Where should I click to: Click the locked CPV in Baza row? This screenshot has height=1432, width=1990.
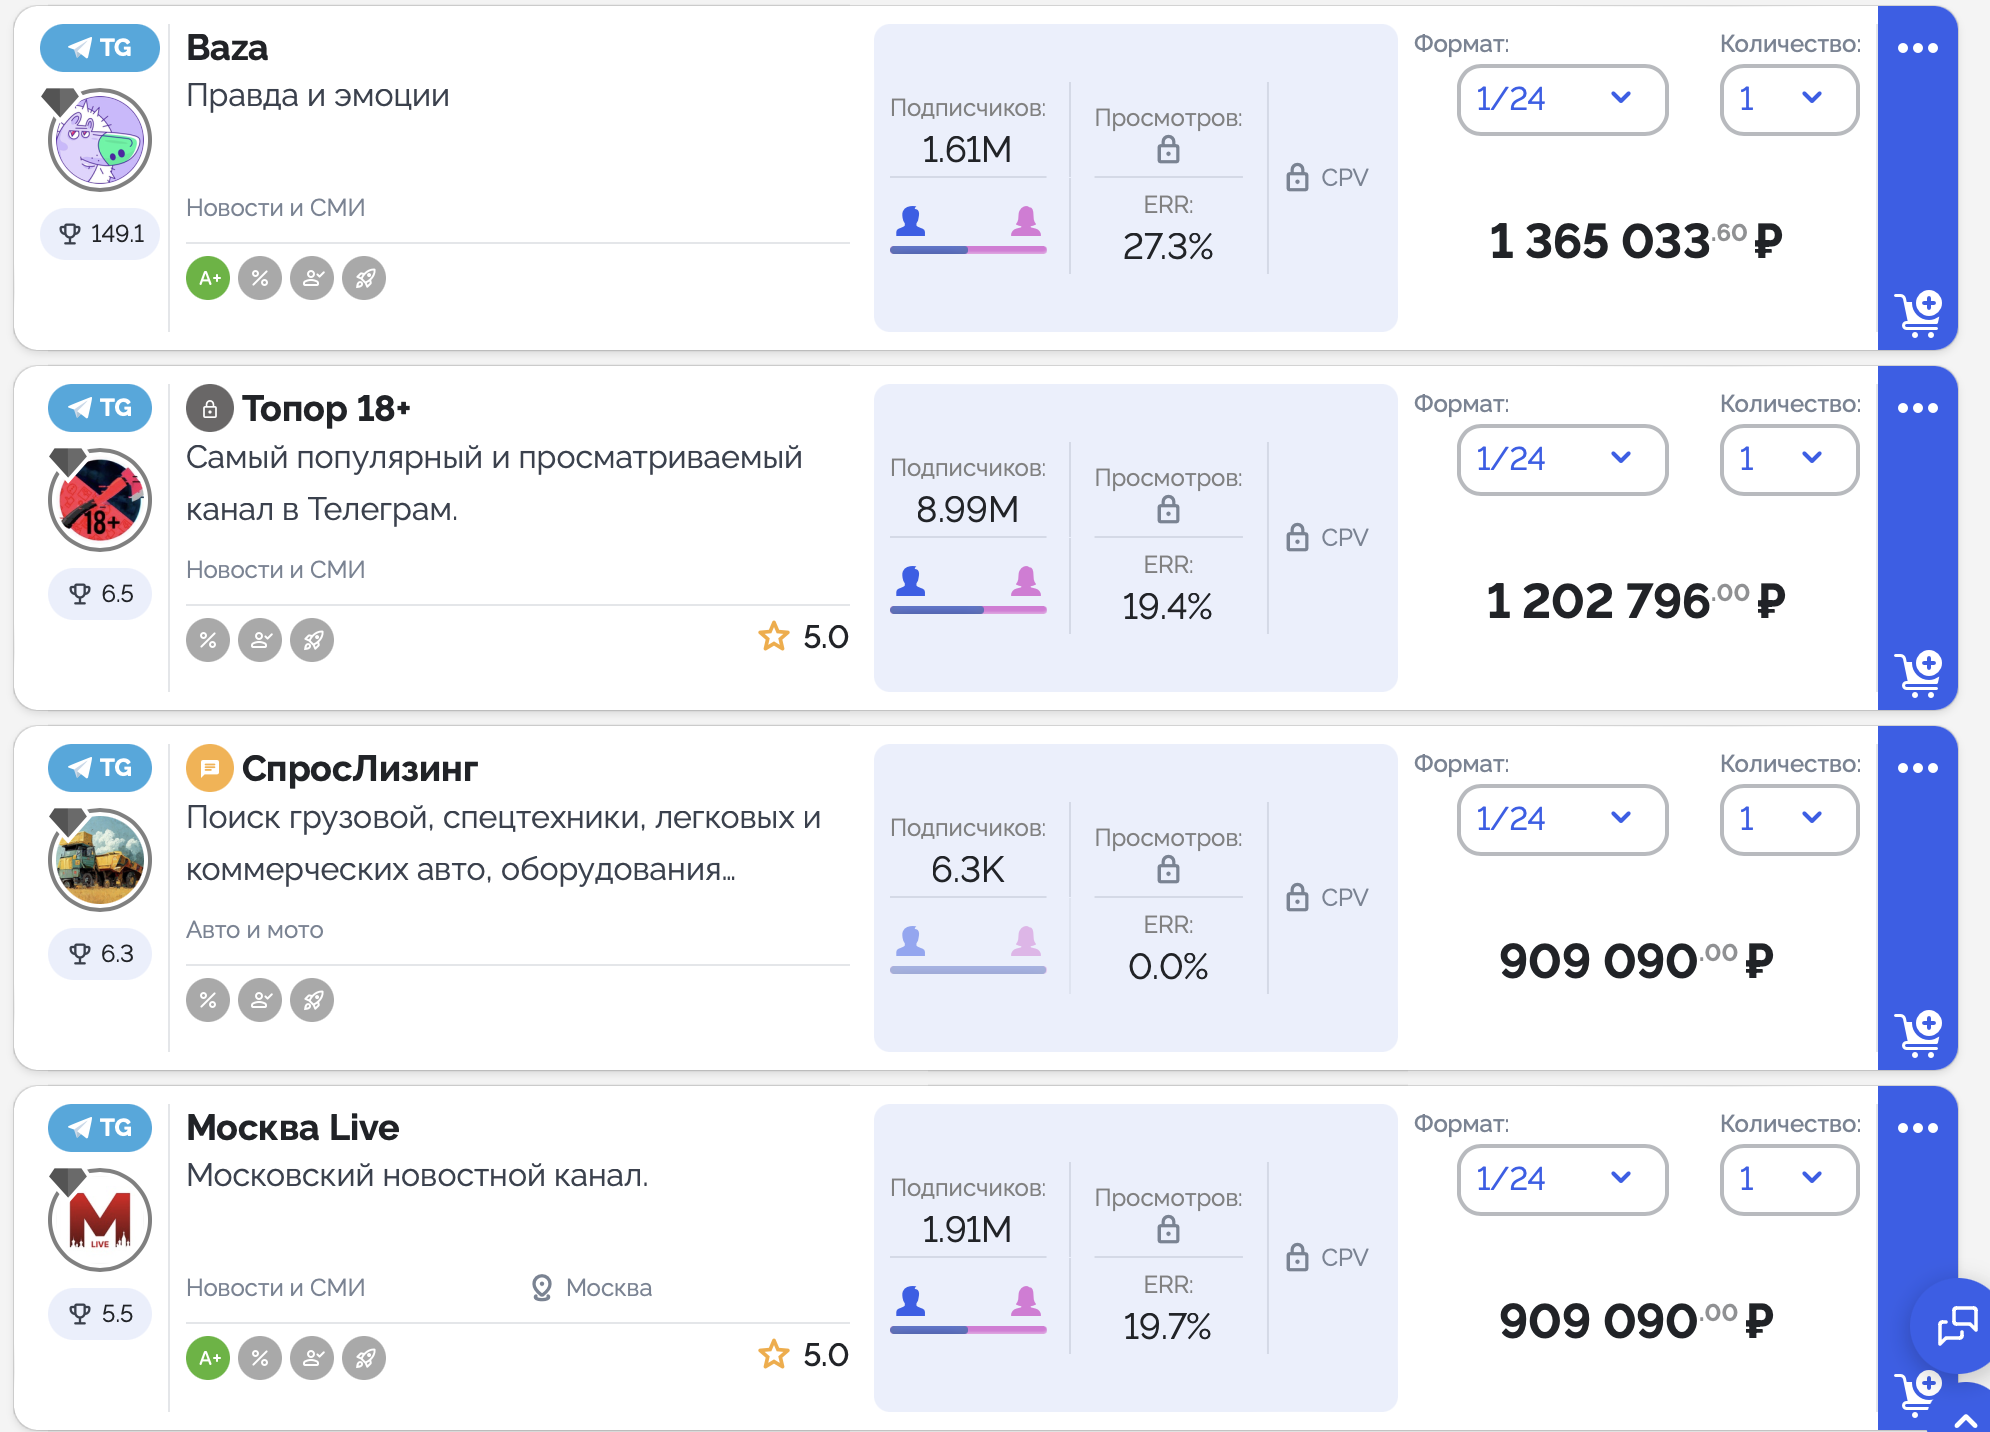pyautogui.click(x=1327, y=178)
